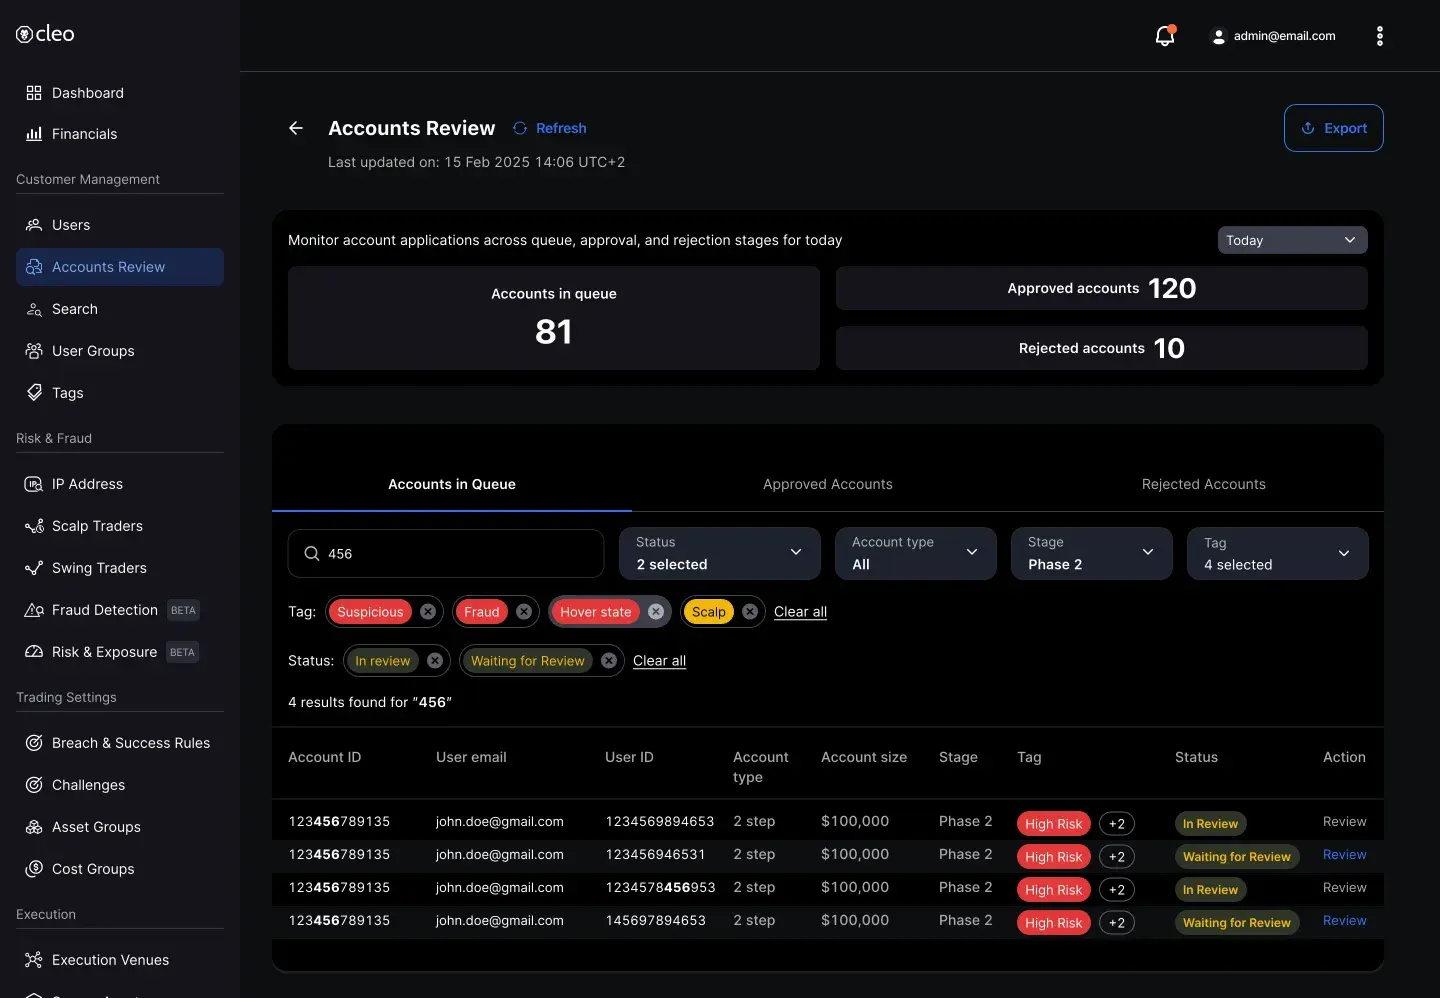Switch to Accounts in Queue tab
The image size is (1440, 998).
(452, 484)
